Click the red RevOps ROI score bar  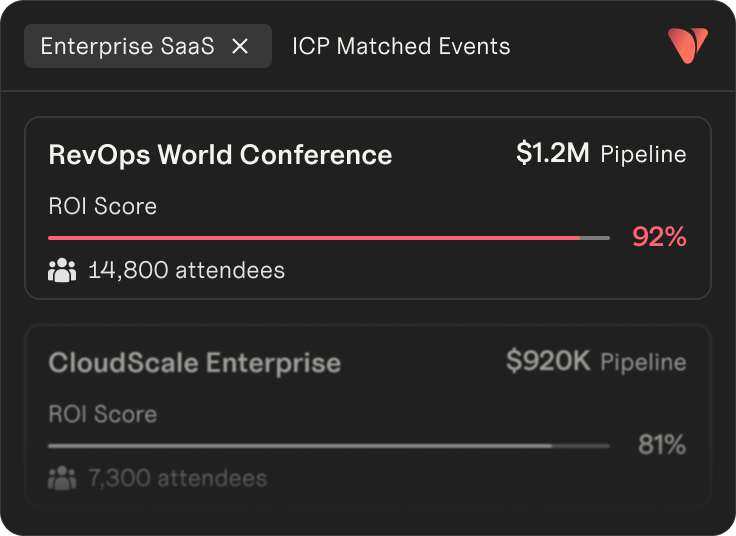click(x=315, y=238)
